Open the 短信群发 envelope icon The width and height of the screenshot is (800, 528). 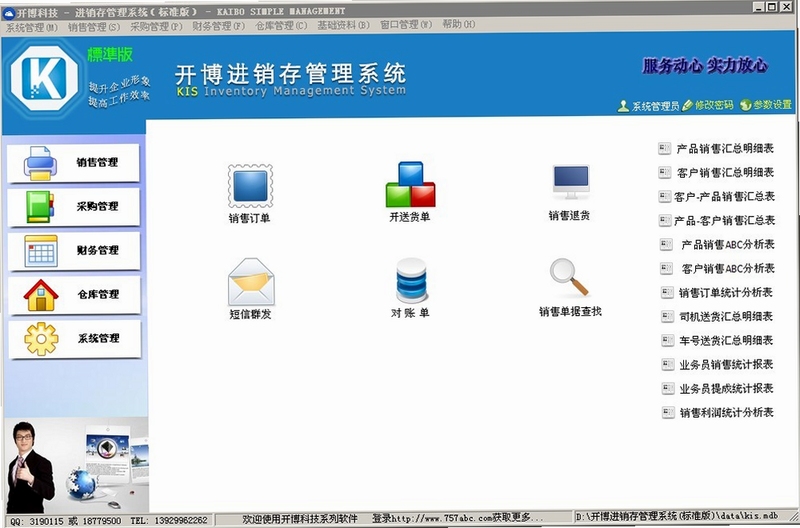click(x=251, y=281)
